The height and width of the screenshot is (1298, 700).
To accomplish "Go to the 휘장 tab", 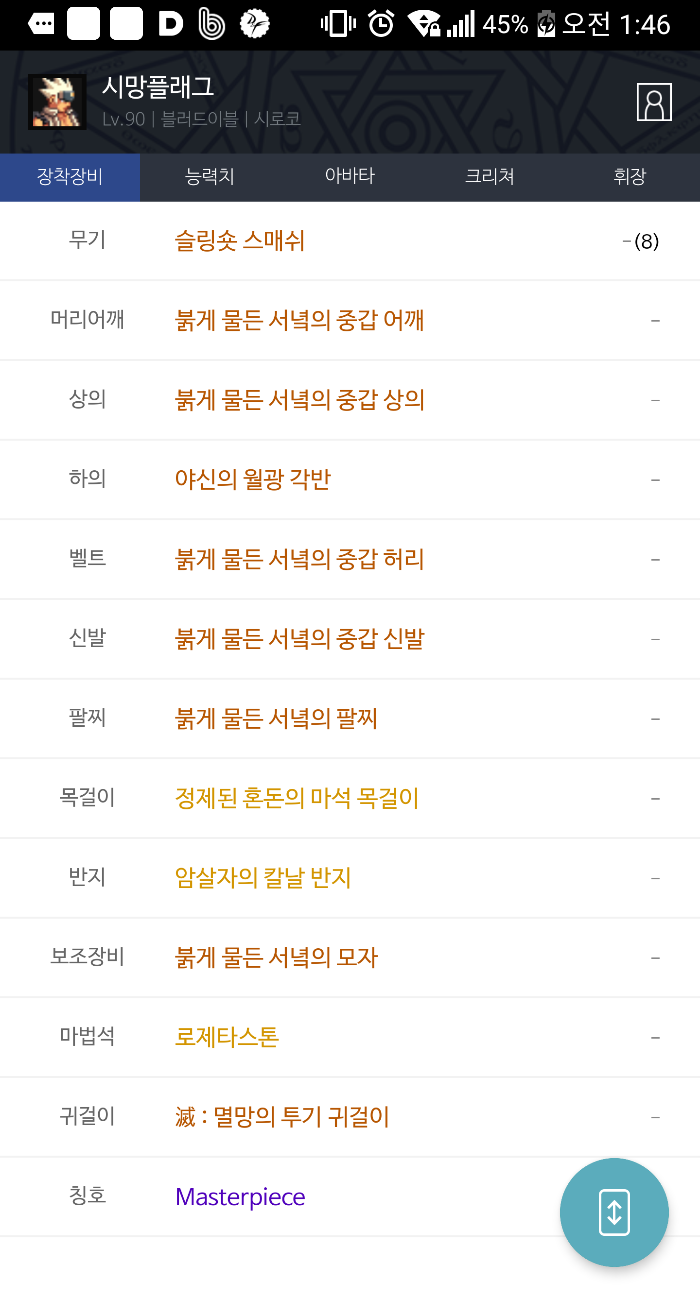I will tap(630, 177).
